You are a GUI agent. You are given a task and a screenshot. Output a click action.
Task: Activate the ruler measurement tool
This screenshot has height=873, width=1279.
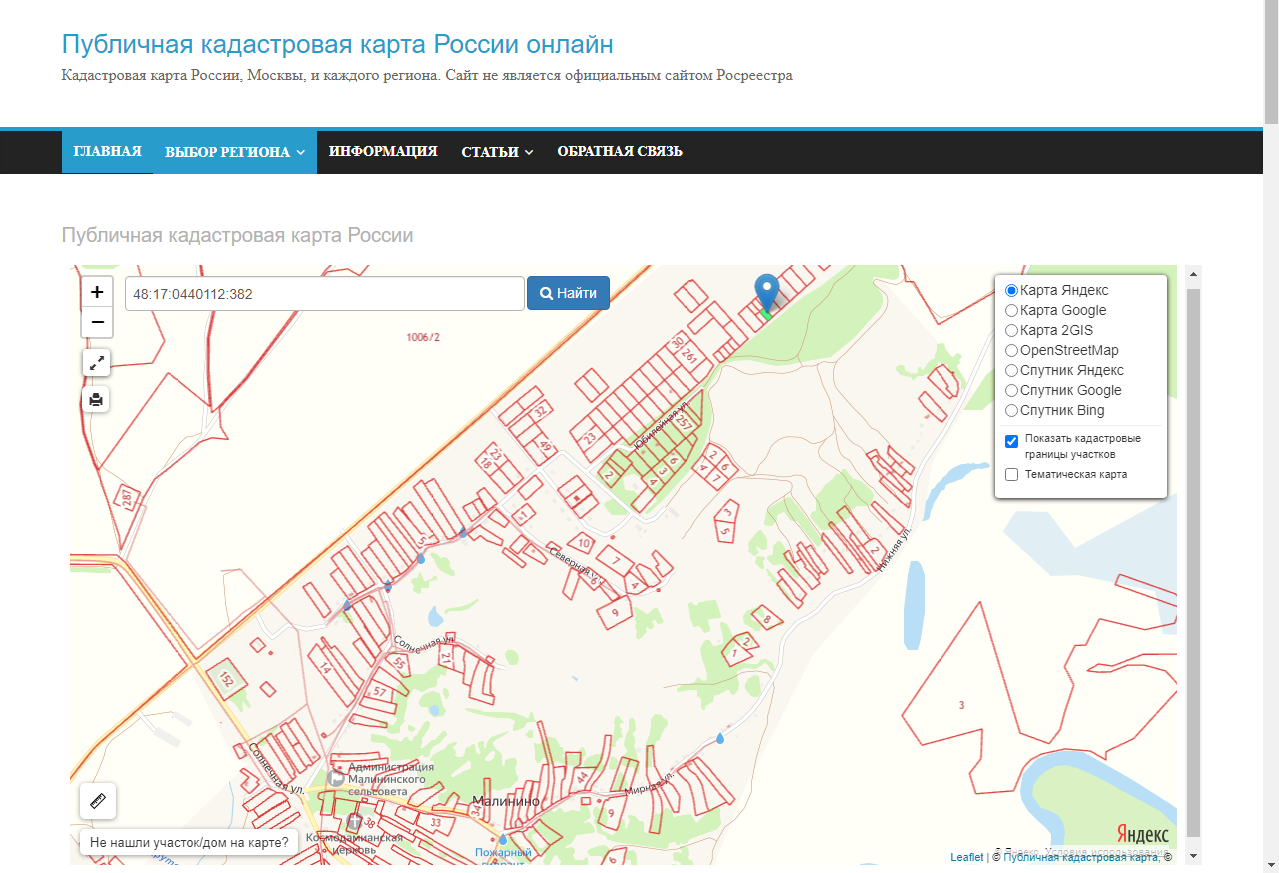[x=98, y=801]
